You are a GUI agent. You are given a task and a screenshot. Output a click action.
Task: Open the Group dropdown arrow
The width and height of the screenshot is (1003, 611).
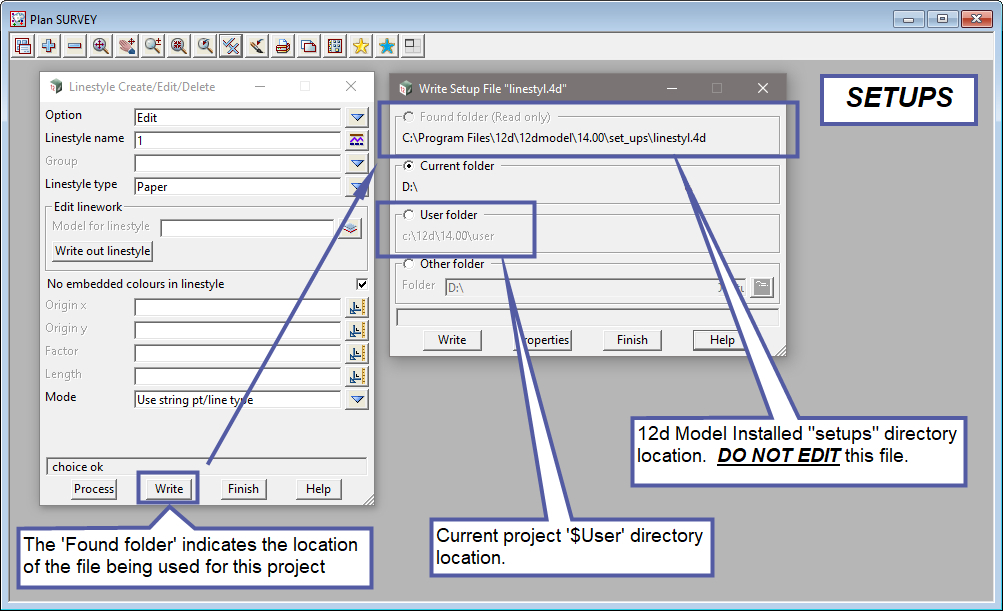(357, 163)
